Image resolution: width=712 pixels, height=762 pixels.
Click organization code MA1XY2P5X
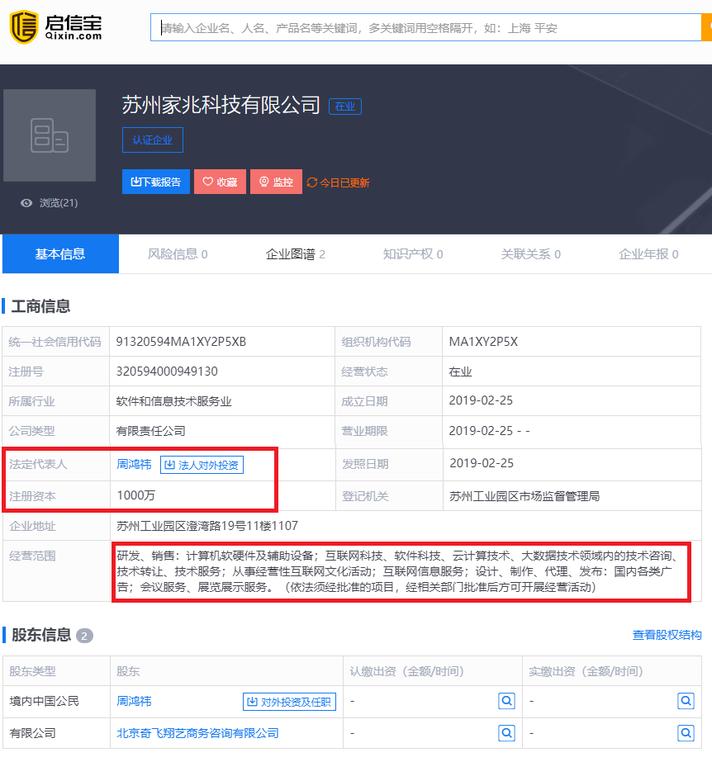point(483,342)
